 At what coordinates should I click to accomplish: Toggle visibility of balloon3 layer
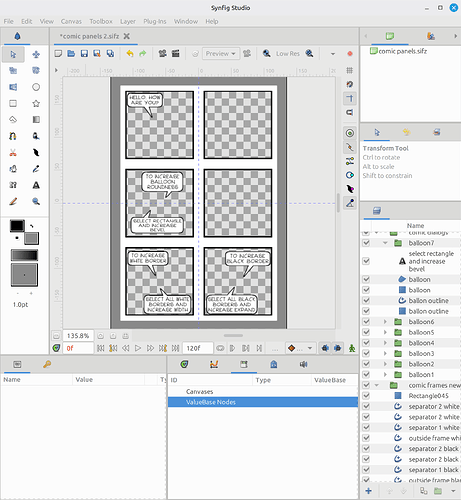(x=366, y=353)
